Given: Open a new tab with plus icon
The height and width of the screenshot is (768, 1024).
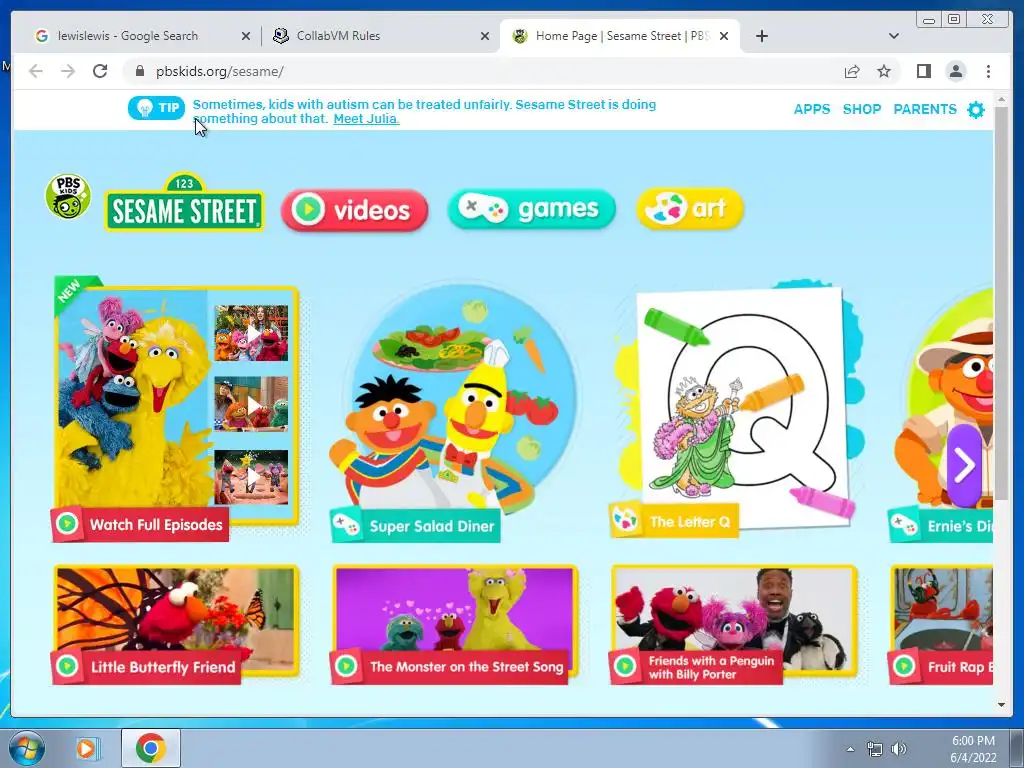Looking at the screenshot, I should (x=761, y=36).
